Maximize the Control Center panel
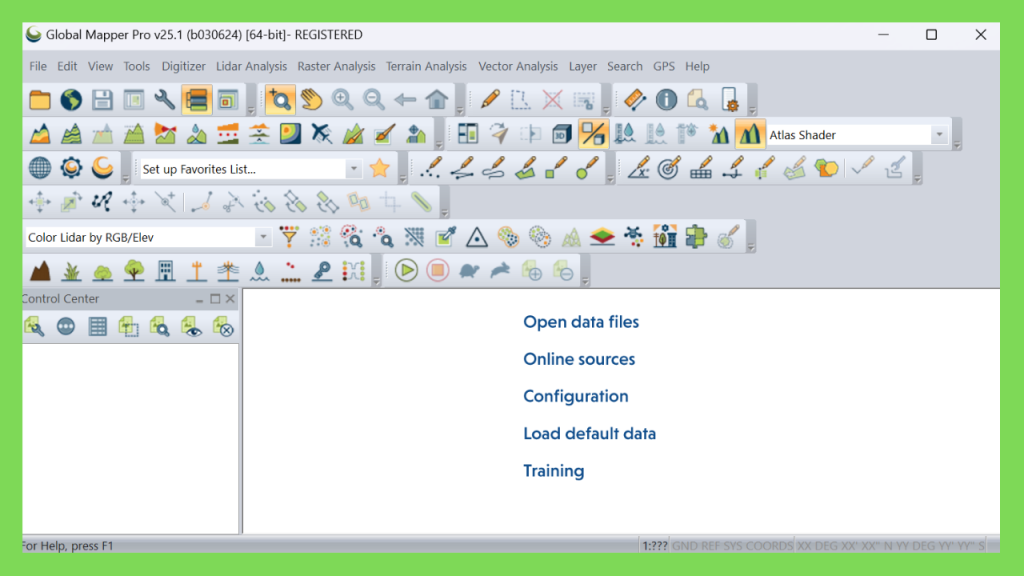 point(215,298)
